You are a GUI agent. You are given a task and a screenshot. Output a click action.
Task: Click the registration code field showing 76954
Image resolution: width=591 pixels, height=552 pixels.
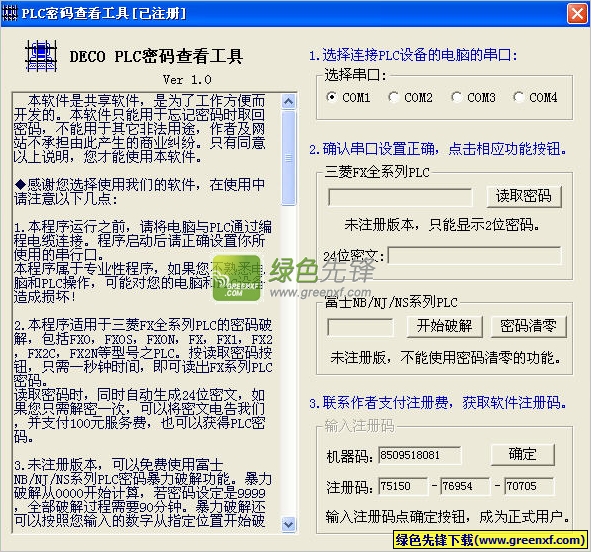coord(465,486)
